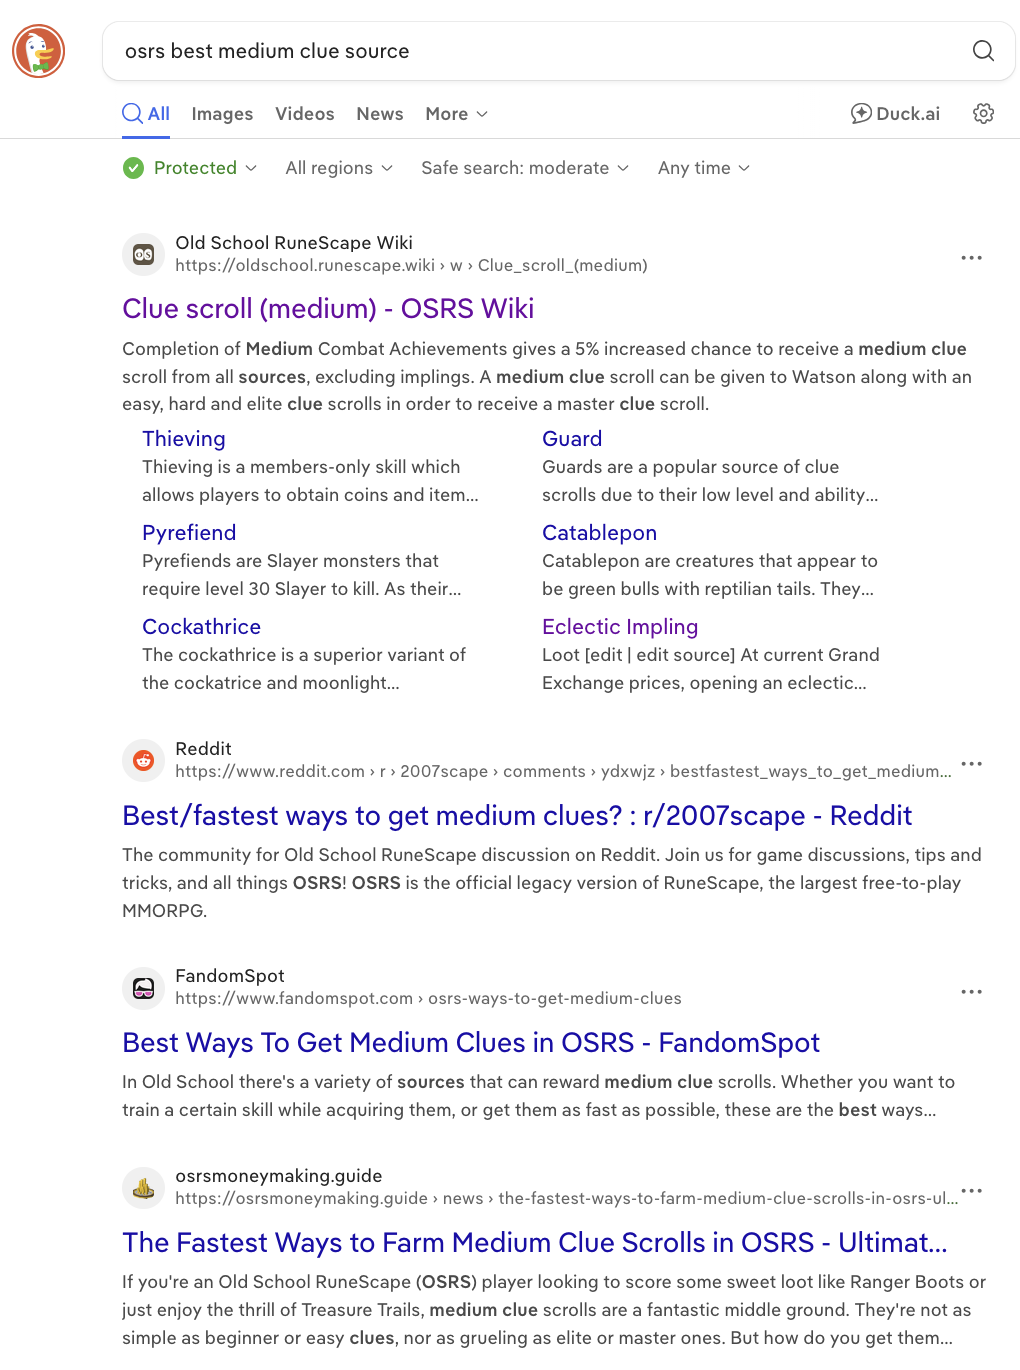Expand the All regions dropdown
Viewport: 1020px width, 1370px height.
339,168
